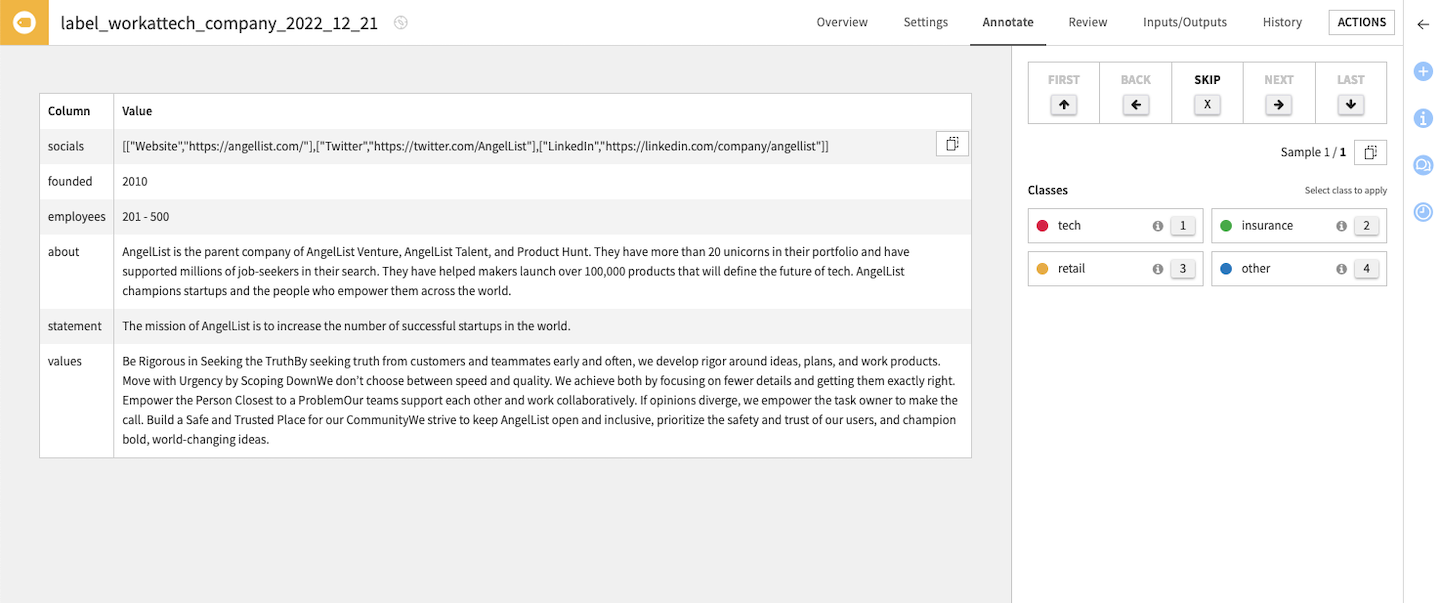
Task: Click the sync status icon beside task name
Action: tap(401, 23)
